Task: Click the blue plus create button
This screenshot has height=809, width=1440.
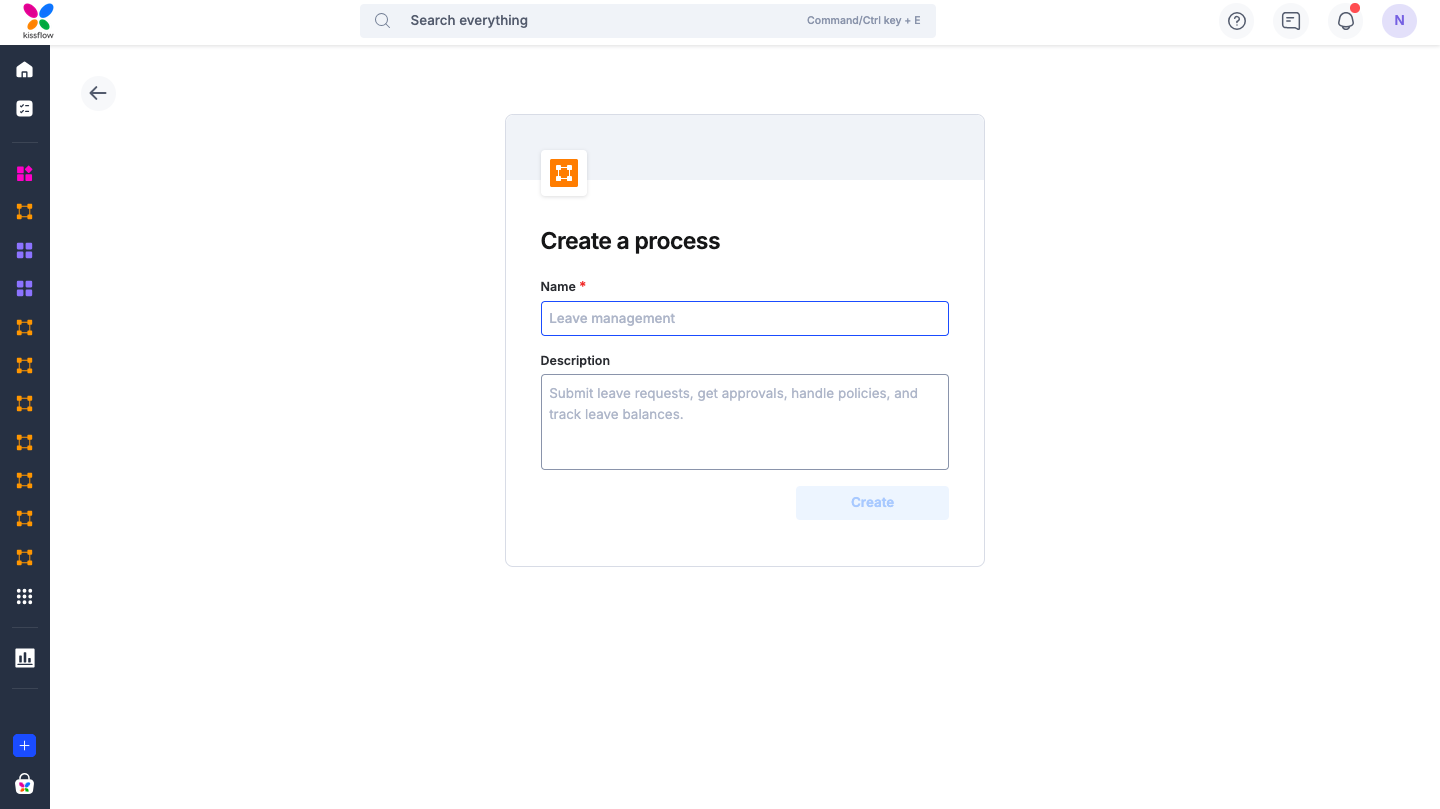Action: point(25,746)
